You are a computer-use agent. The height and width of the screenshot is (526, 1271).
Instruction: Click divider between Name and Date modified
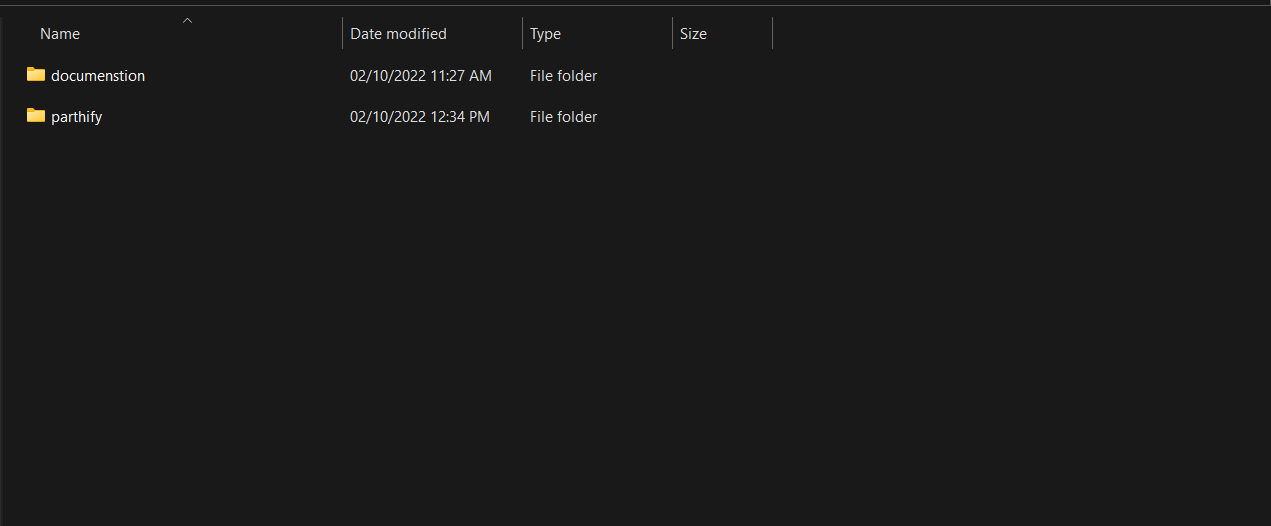coord(342,33)
